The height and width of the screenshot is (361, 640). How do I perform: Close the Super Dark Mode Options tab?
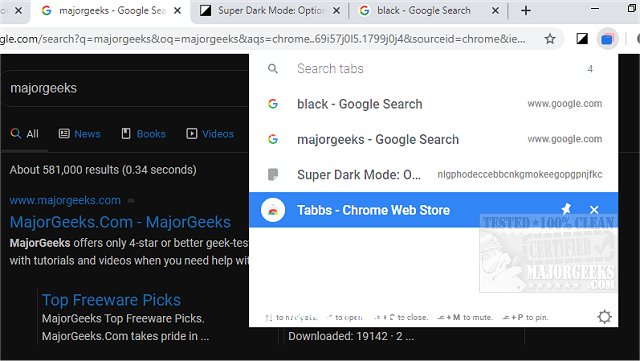click(336, 11)
